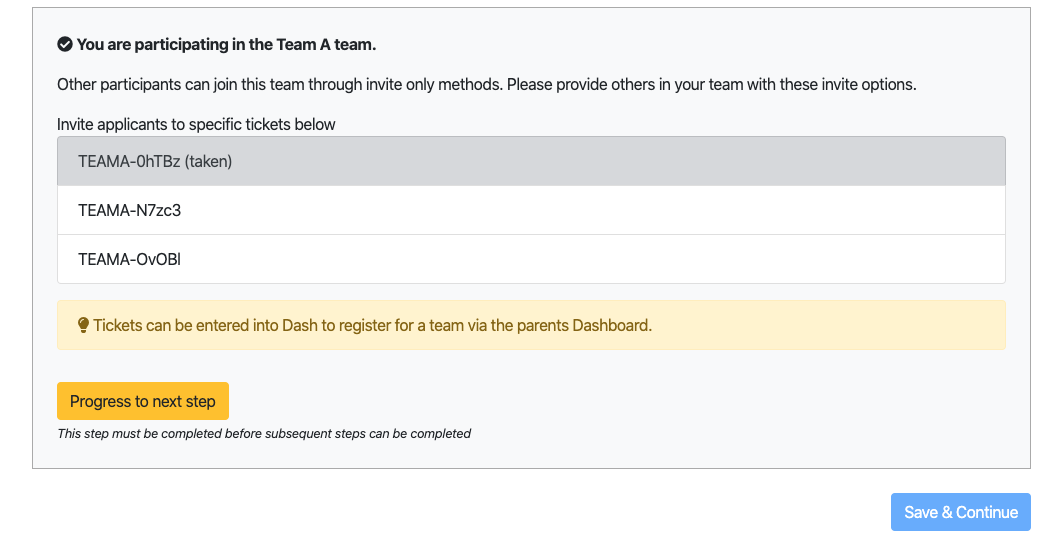The width and height of the screenshot is (1043, 537).
Task: Select invite ticket TEAMA-N7zc3
Action: (531, 210)
